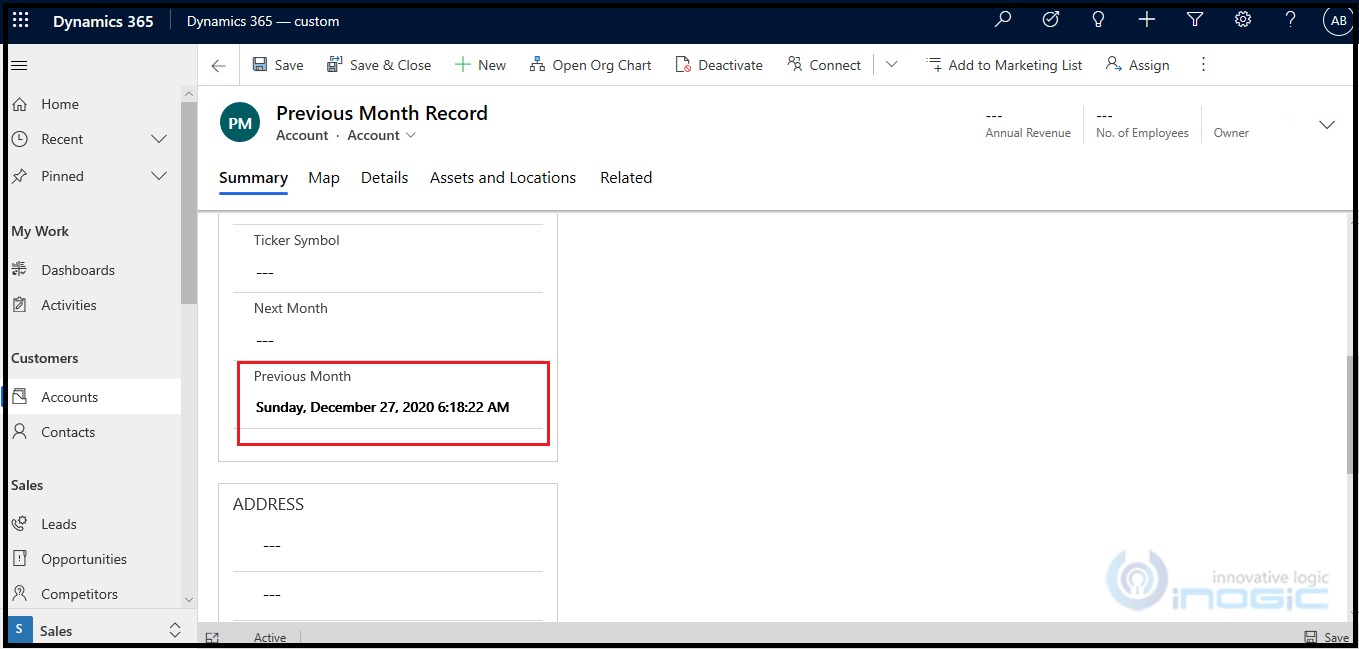Click Recent in the sidebar
This screenshot has width=1359, height=649.
(62, 139)
